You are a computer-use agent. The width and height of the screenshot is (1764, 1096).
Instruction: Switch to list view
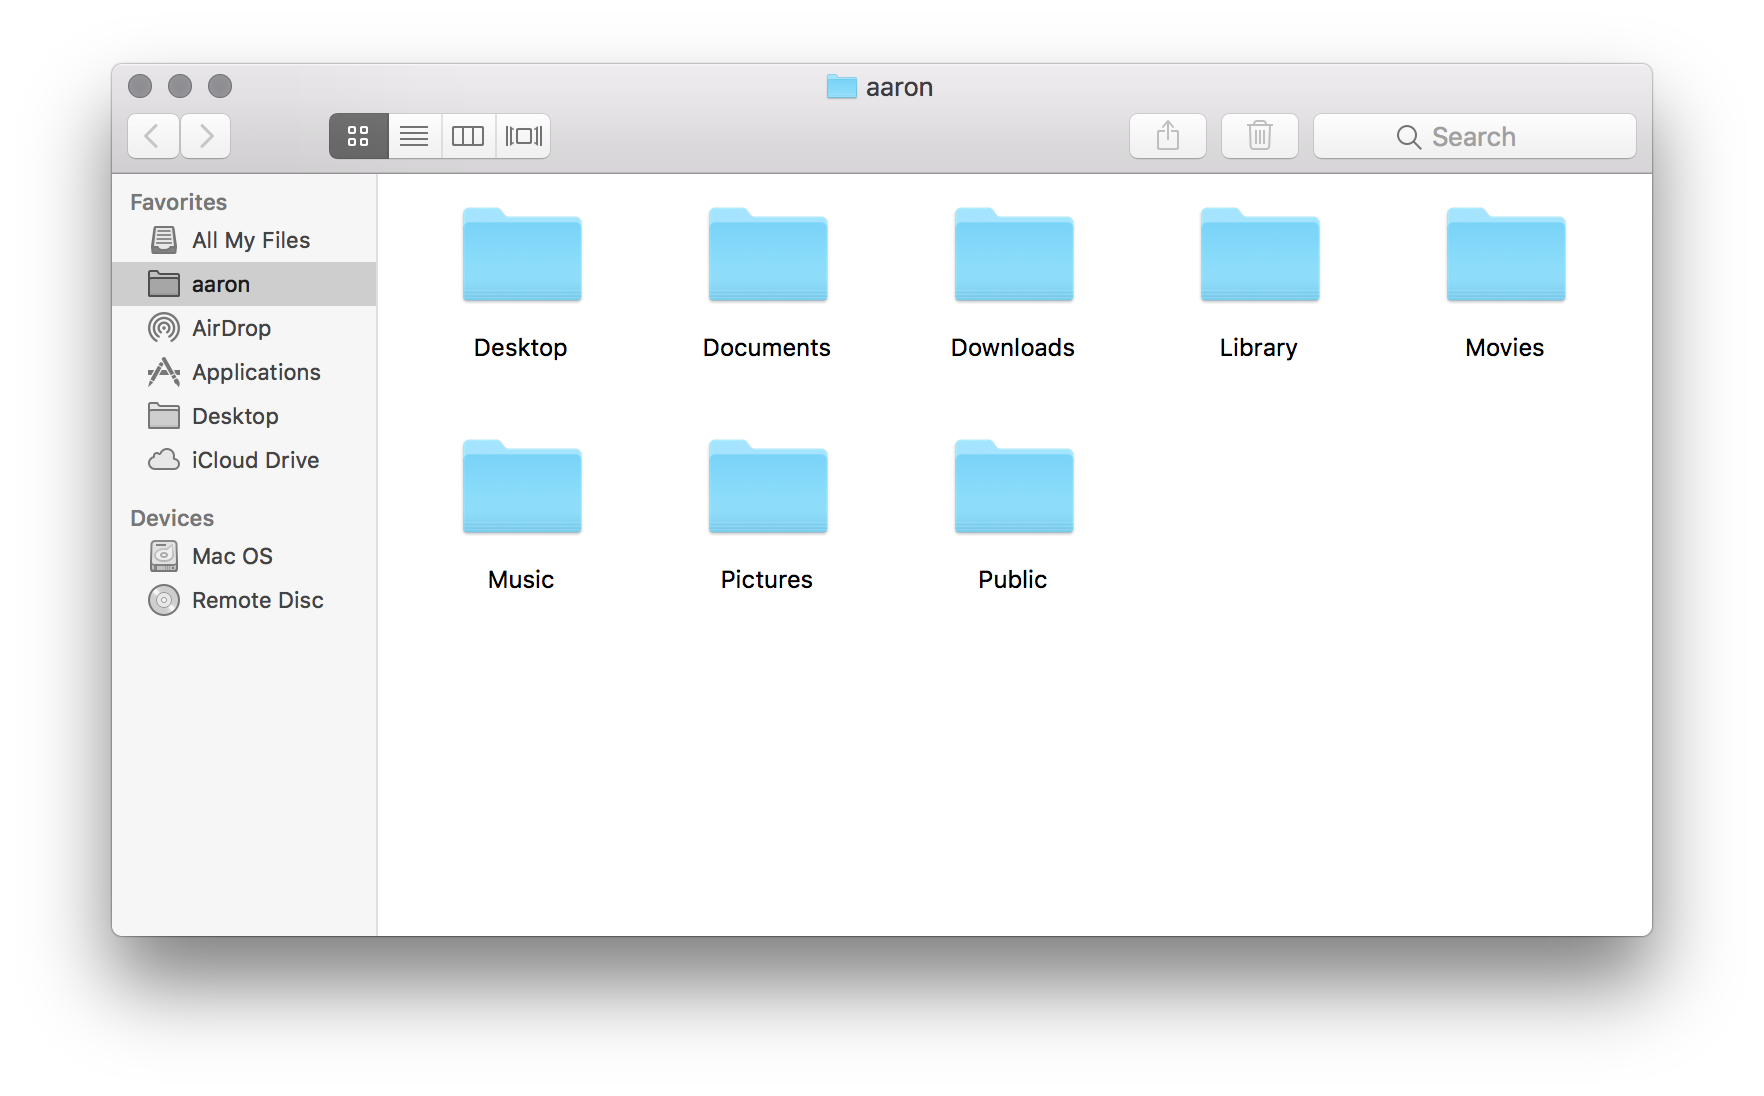(x=414, y=136)
